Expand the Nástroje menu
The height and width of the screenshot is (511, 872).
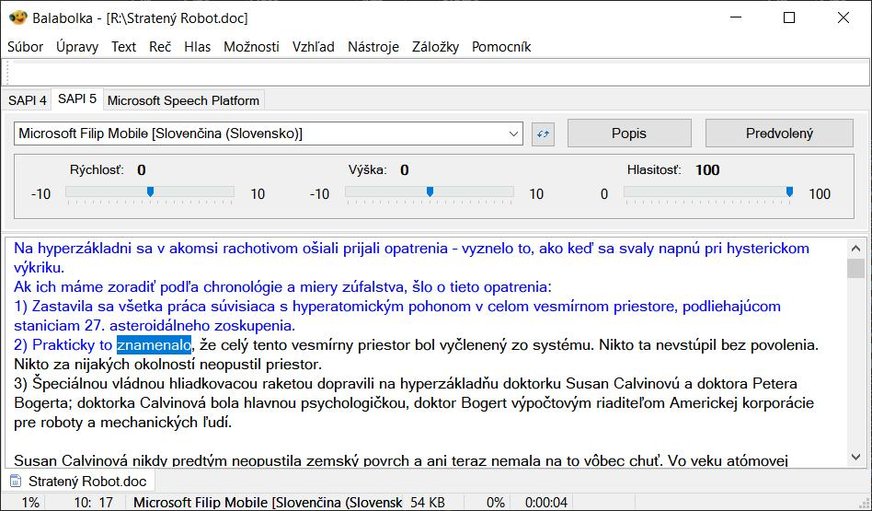coord(373,46)
